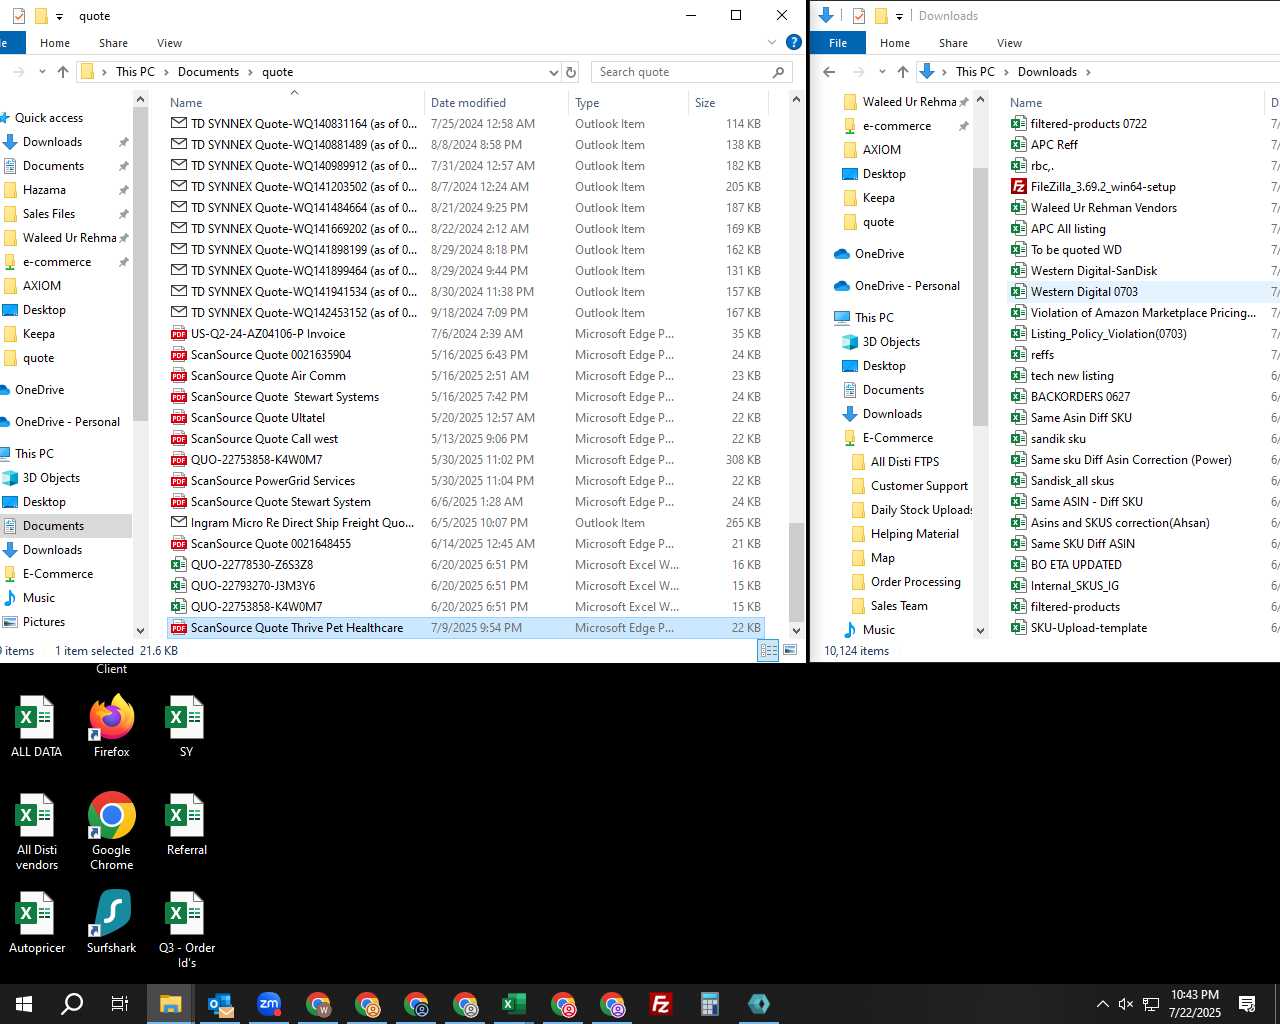Show hidden system tray icons
Screen dimensions: 1280x1024
1102,1004
